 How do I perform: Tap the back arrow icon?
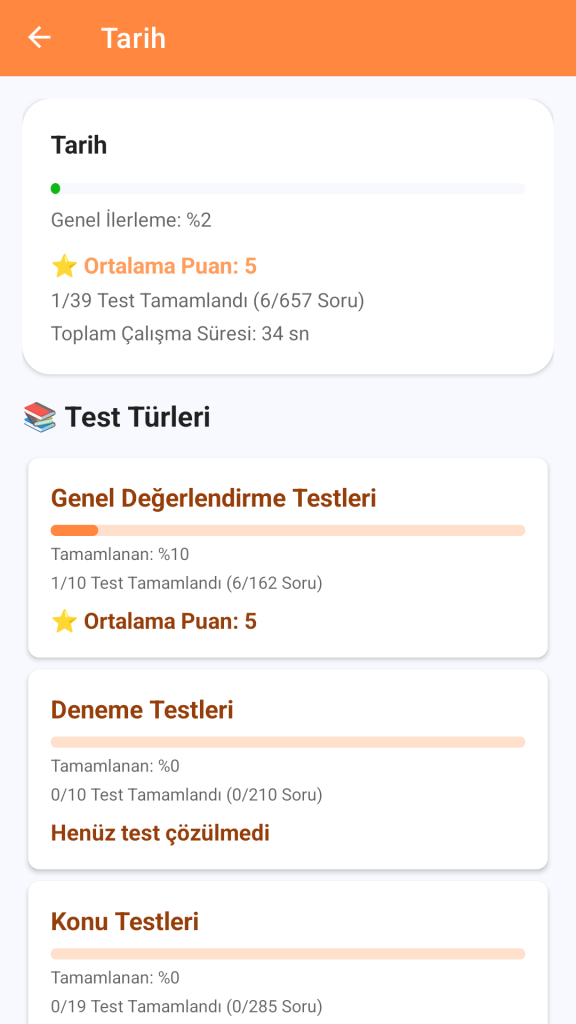(39, 38)
